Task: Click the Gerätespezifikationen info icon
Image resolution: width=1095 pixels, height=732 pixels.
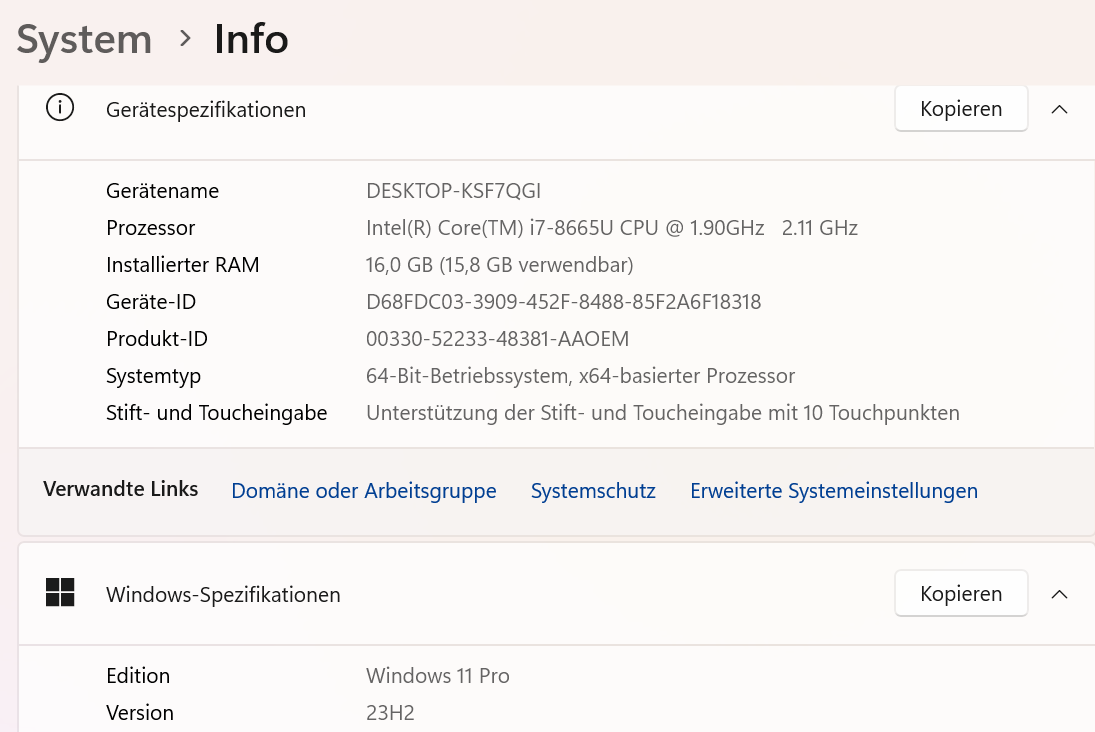Action: coord(59,108)
